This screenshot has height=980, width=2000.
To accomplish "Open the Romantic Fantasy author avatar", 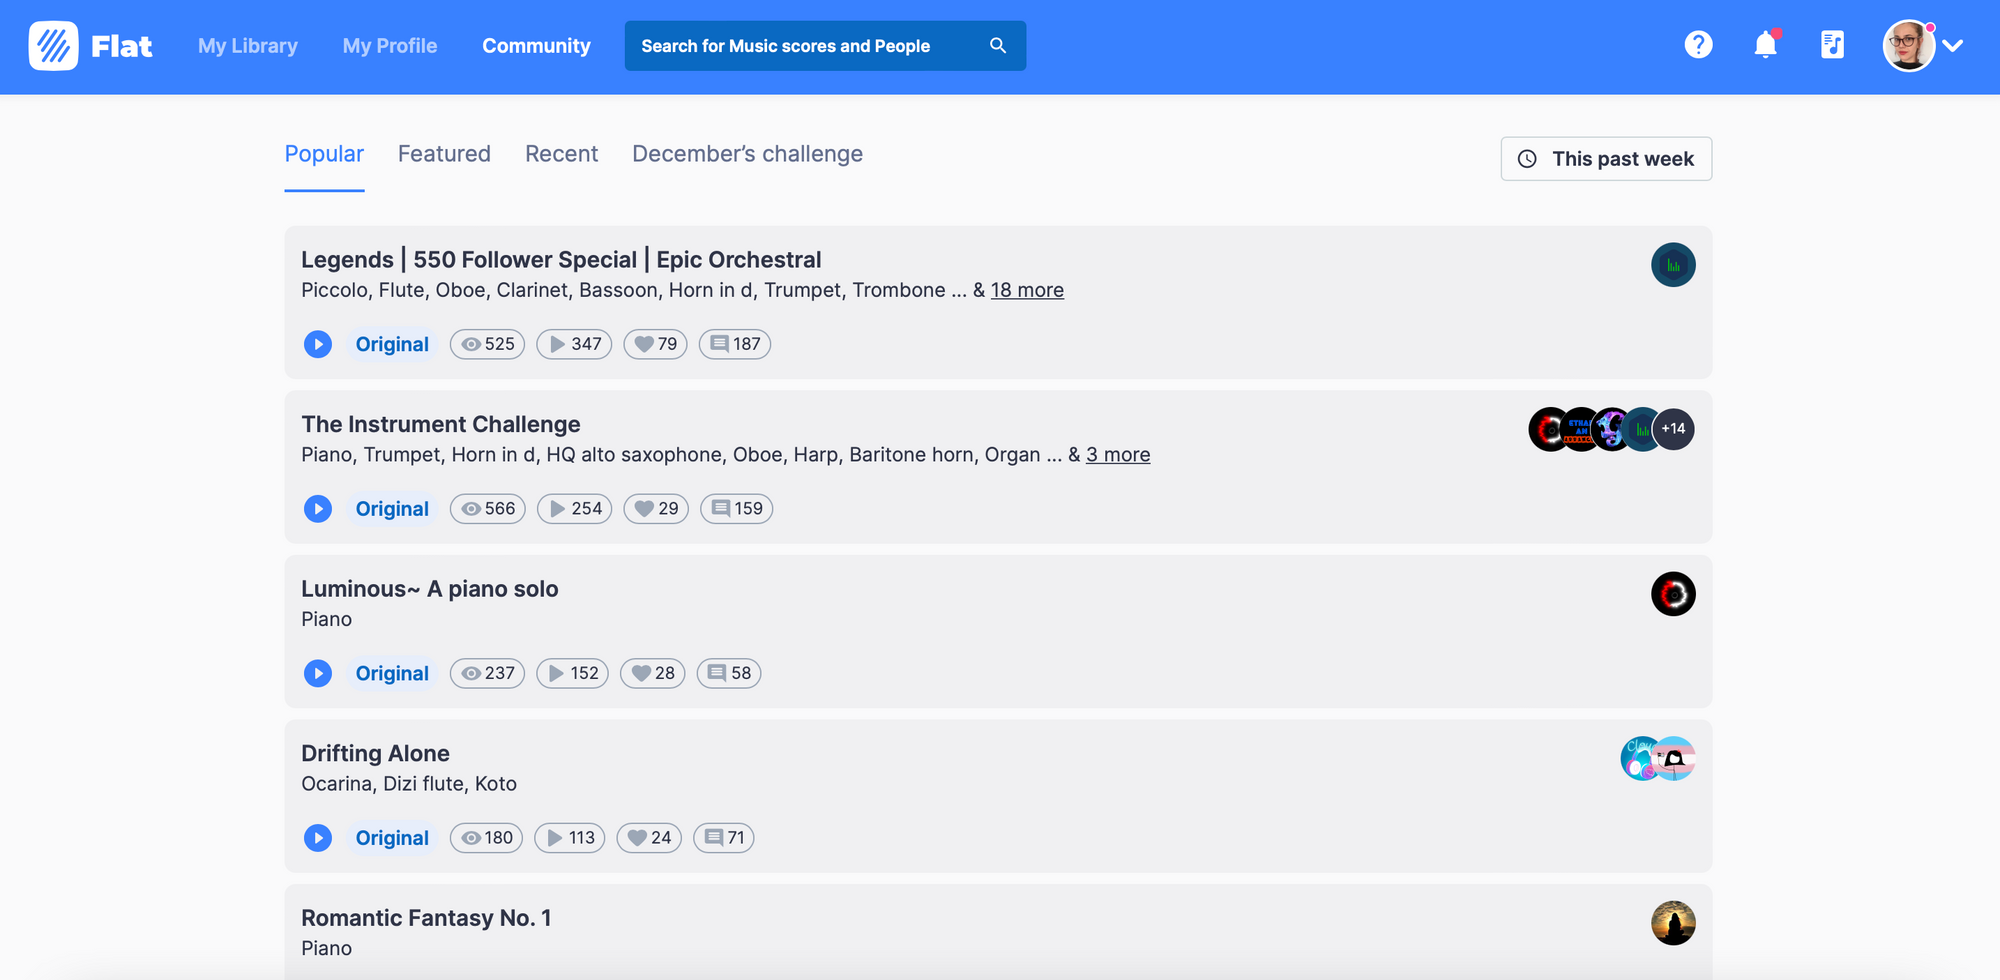I will [x=1673, y=923].
